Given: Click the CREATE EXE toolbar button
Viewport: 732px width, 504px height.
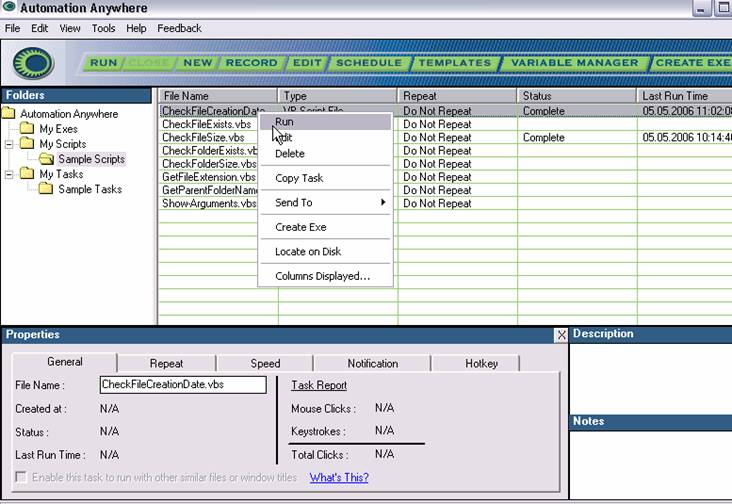Looking at the screenshot, I should [x=692, y=63].
